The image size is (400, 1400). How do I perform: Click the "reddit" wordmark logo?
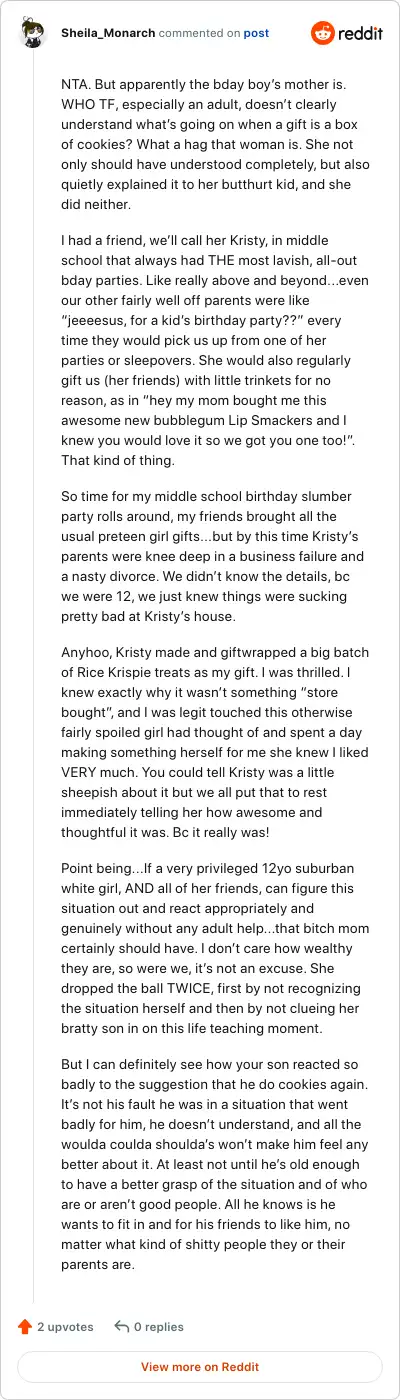click(x=360, y=33)
